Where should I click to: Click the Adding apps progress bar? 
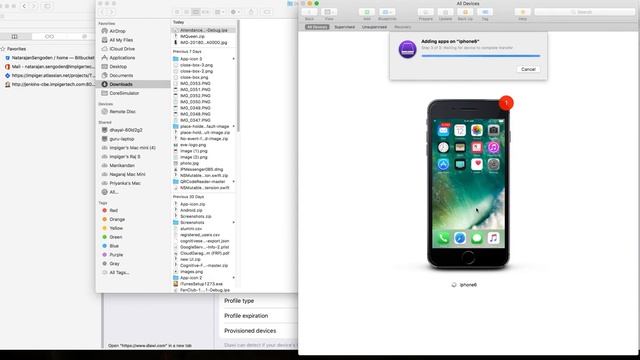tap(481, 56)
